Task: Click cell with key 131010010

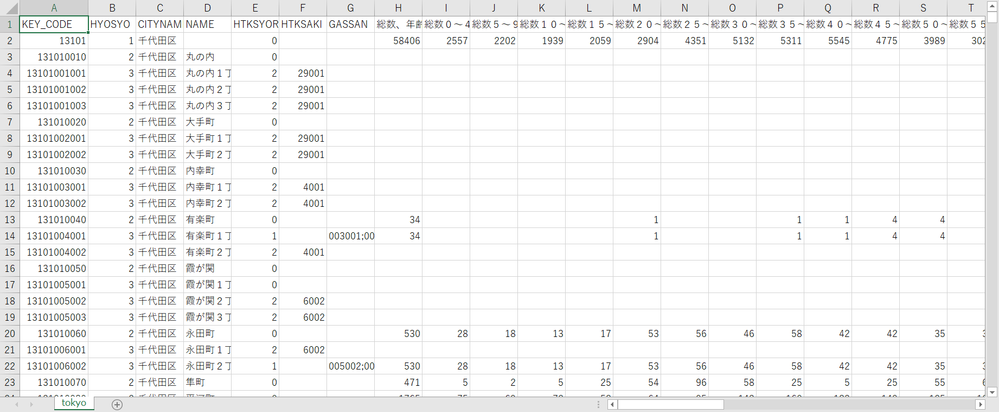Action: [x=54, y=57]
